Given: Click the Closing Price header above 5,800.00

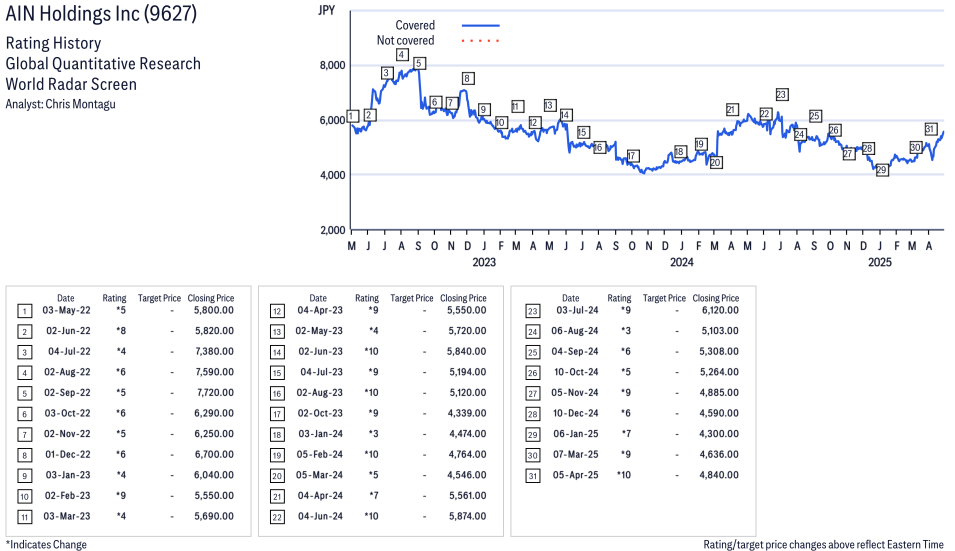Looking at the screenshot, I should point(211,298).
